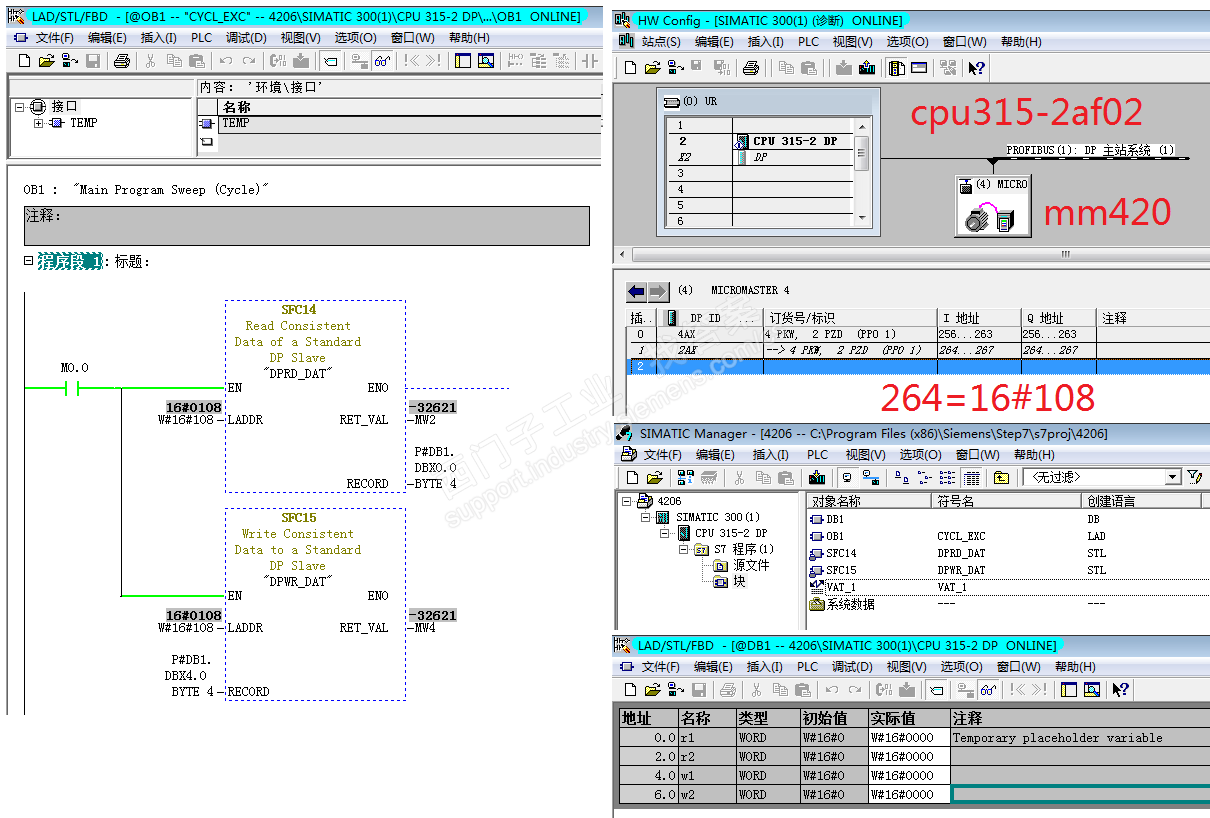Screen dimensions: 1210x818
Task: Click Upload to PG icon in HW Config
Action: pyautogui.click(x=867, y=68)
